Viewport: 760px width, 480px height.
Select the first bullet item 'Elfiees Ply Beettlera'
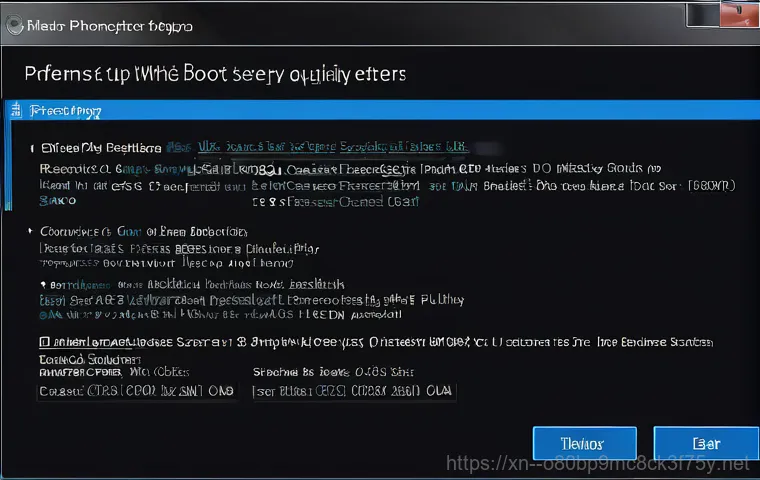(101, 148)
